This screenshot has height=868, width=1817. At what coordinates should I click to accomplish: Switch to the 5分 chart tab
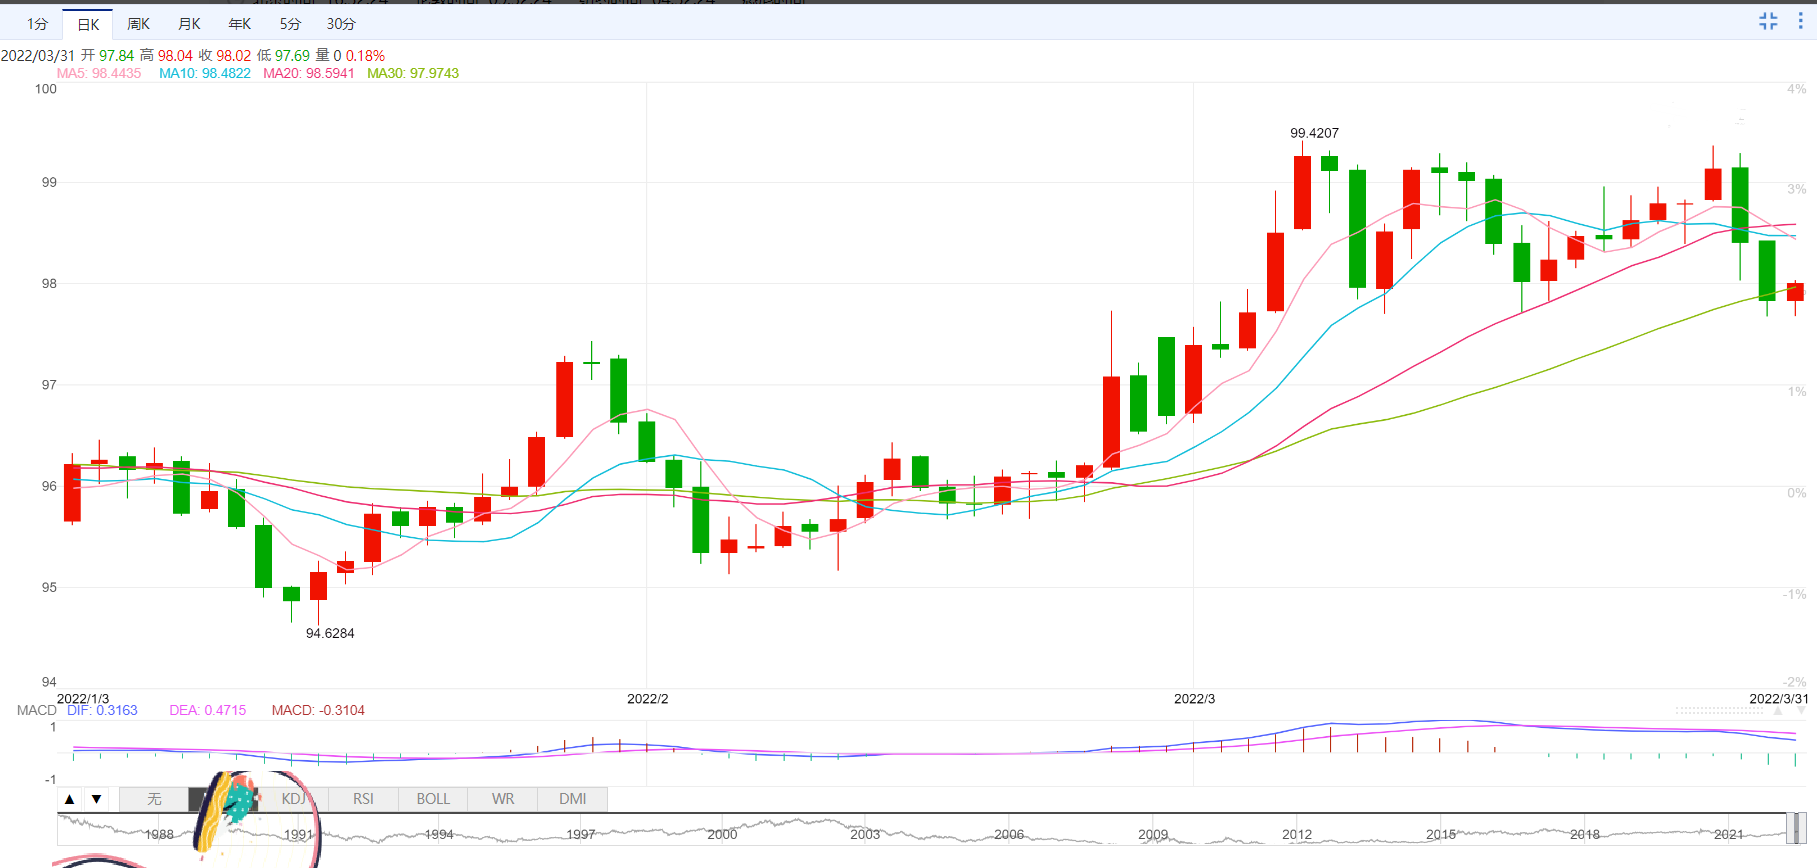pos(290,24)
